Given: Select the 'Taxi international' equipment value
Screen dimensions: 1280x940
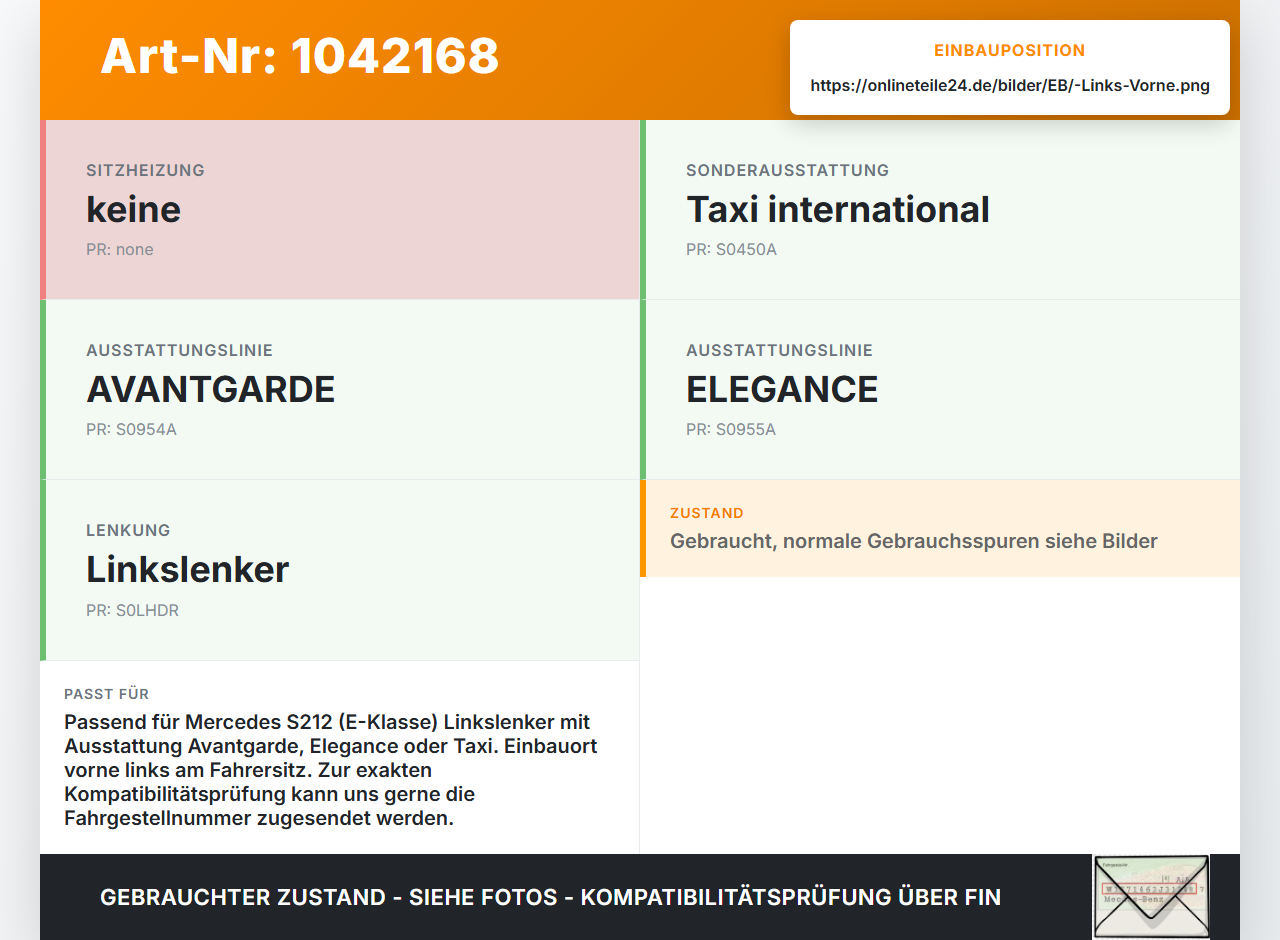Looking at the screenshot, I should coord(838,209).
